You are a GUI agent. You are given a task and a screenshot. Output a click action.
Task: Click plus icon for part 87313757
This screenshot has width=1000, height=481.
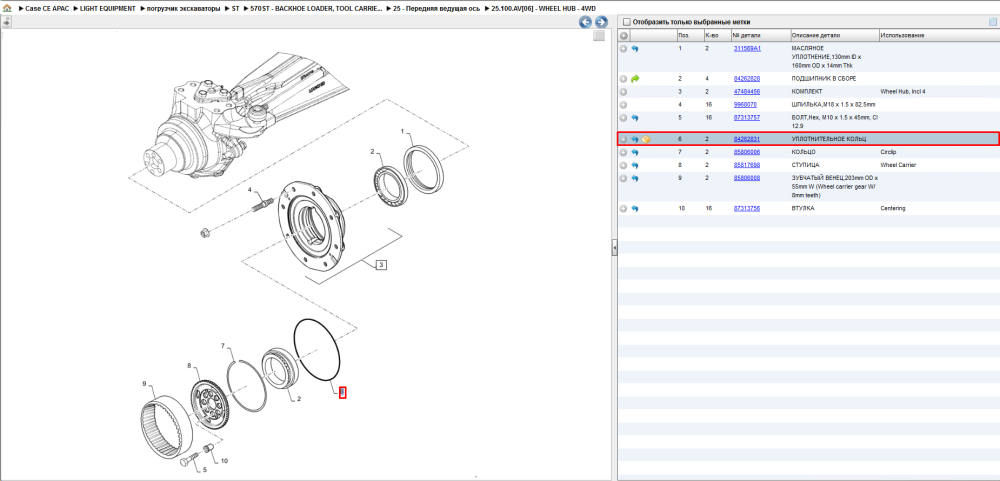tap(623, 118)
